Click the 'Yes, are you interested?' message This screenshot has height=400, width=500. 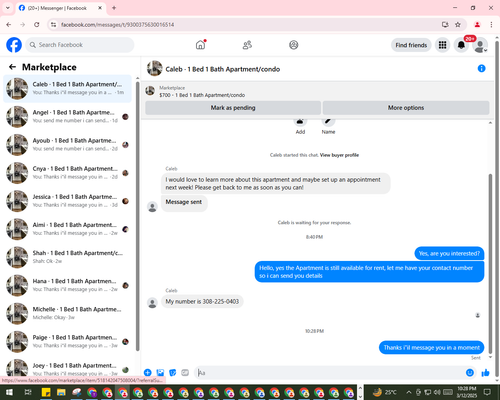(449, 253)
